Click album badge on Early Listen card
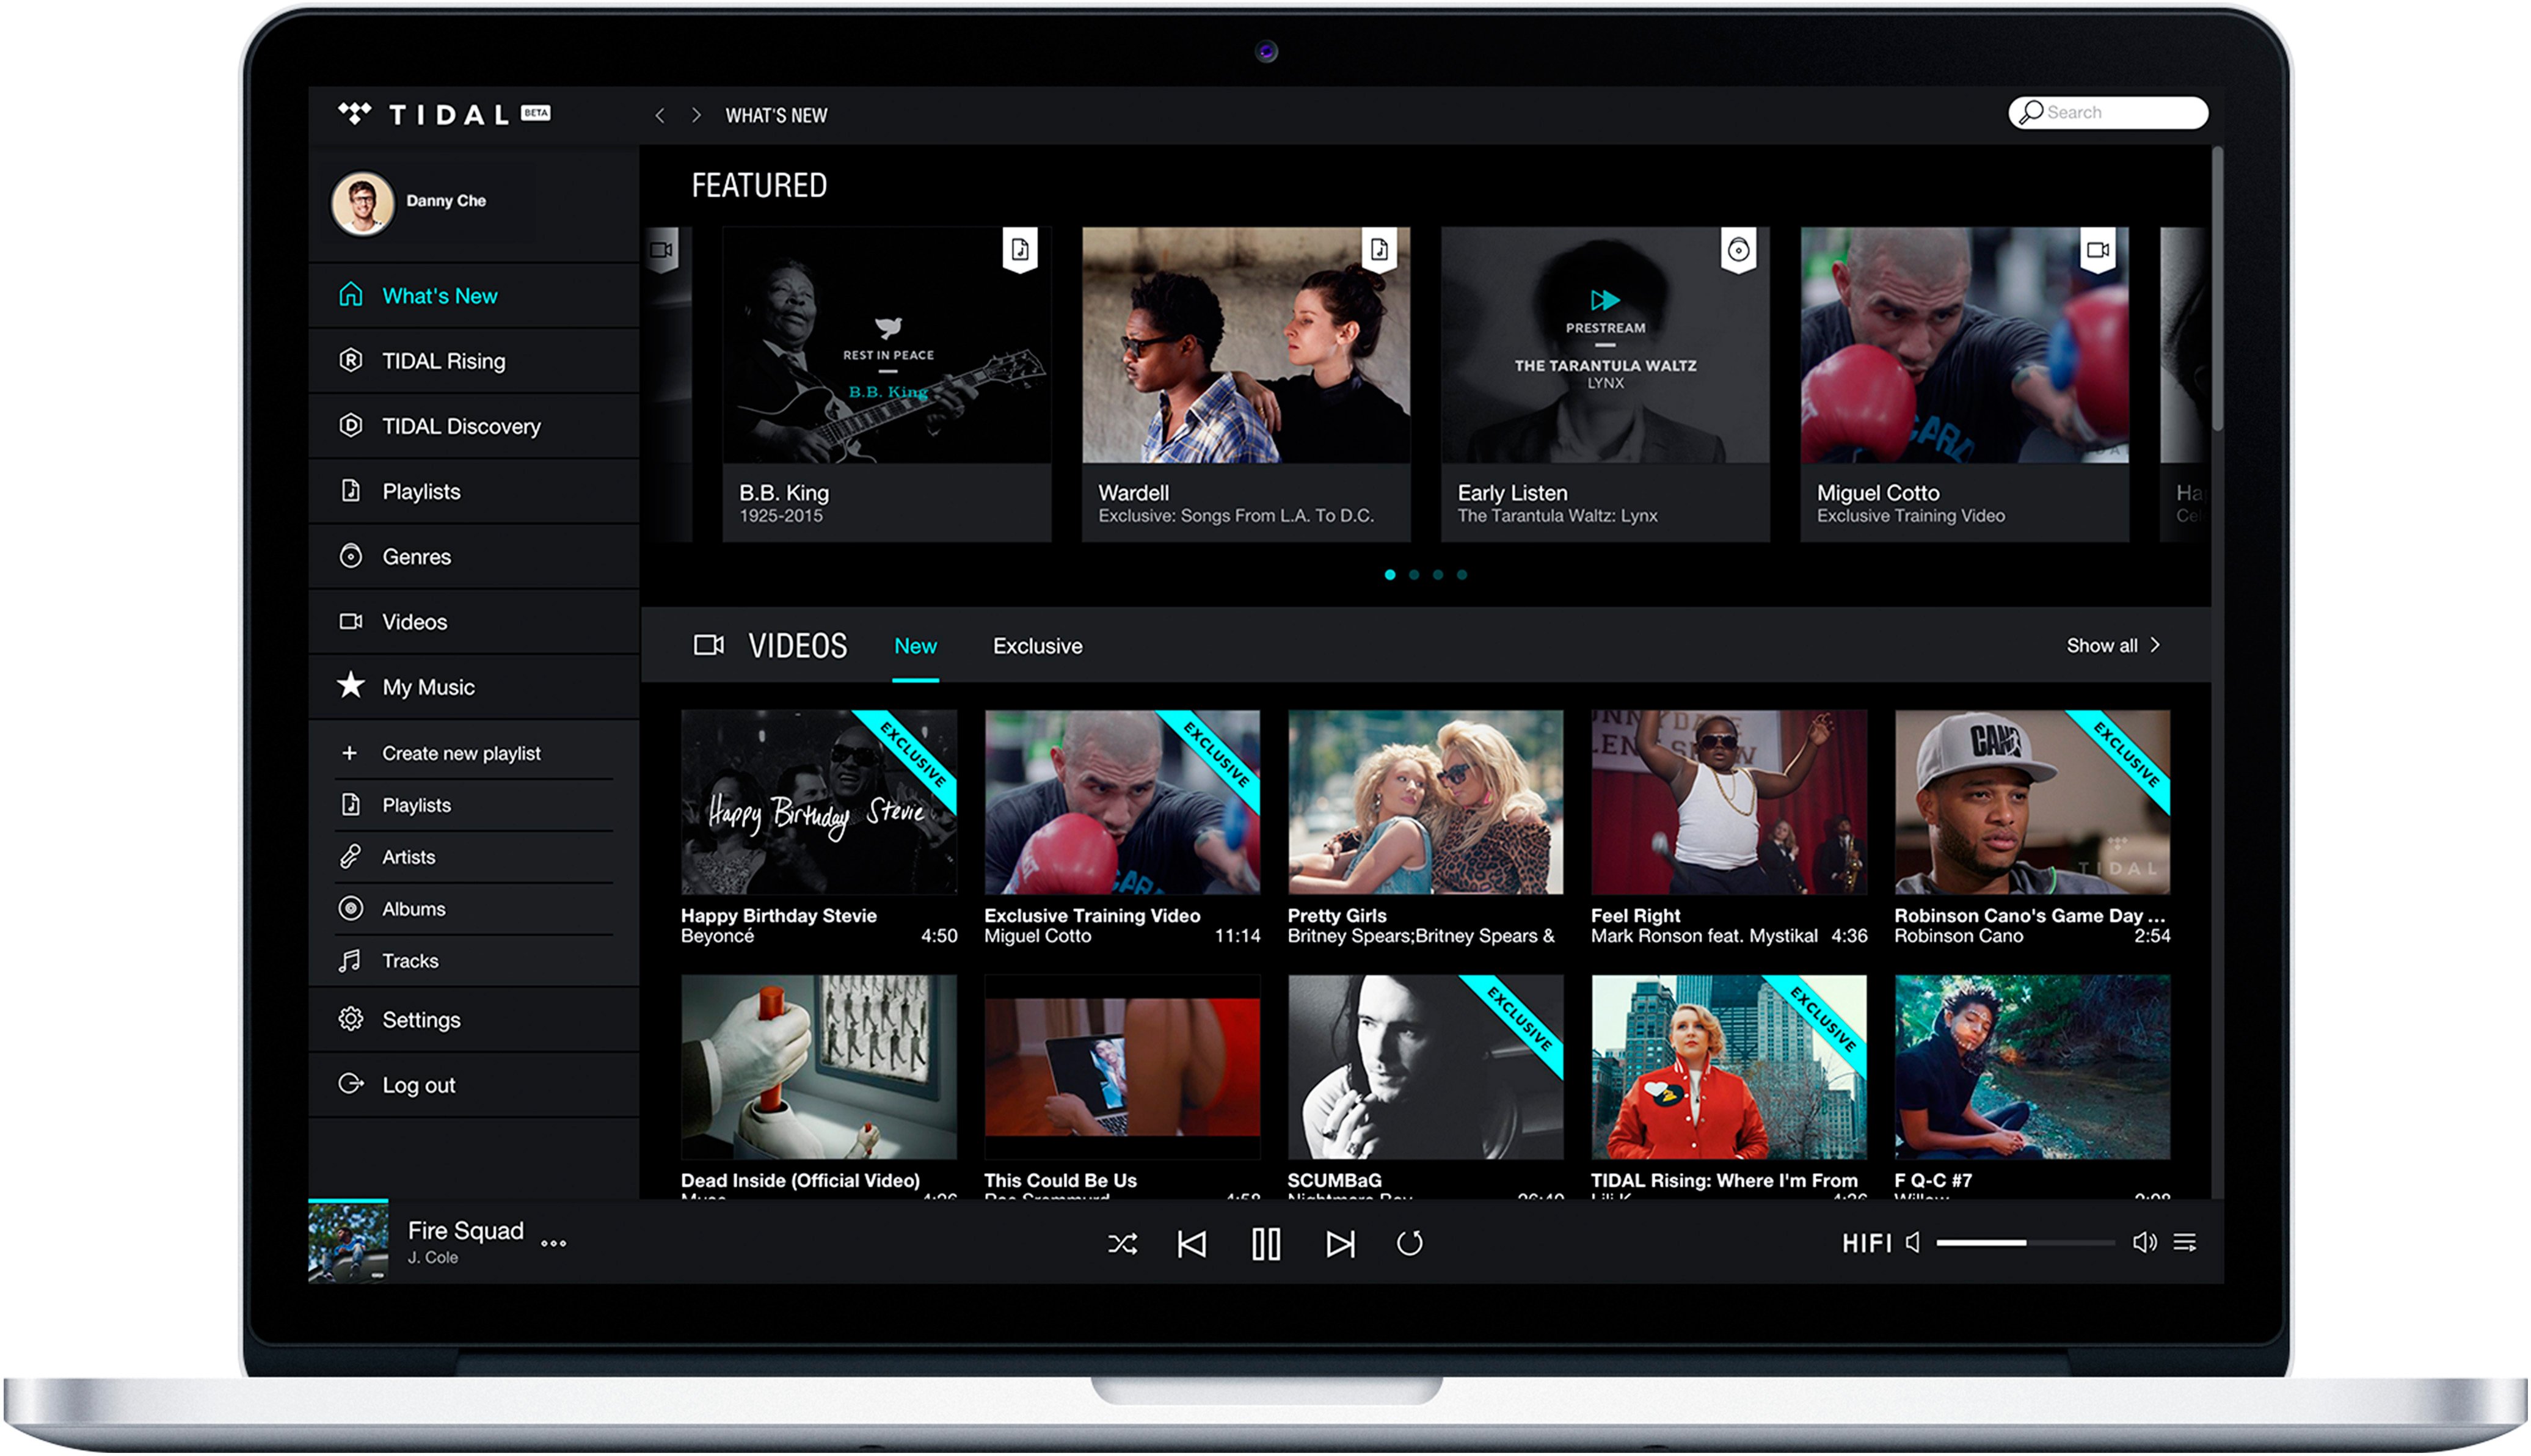 point(1739,250)
